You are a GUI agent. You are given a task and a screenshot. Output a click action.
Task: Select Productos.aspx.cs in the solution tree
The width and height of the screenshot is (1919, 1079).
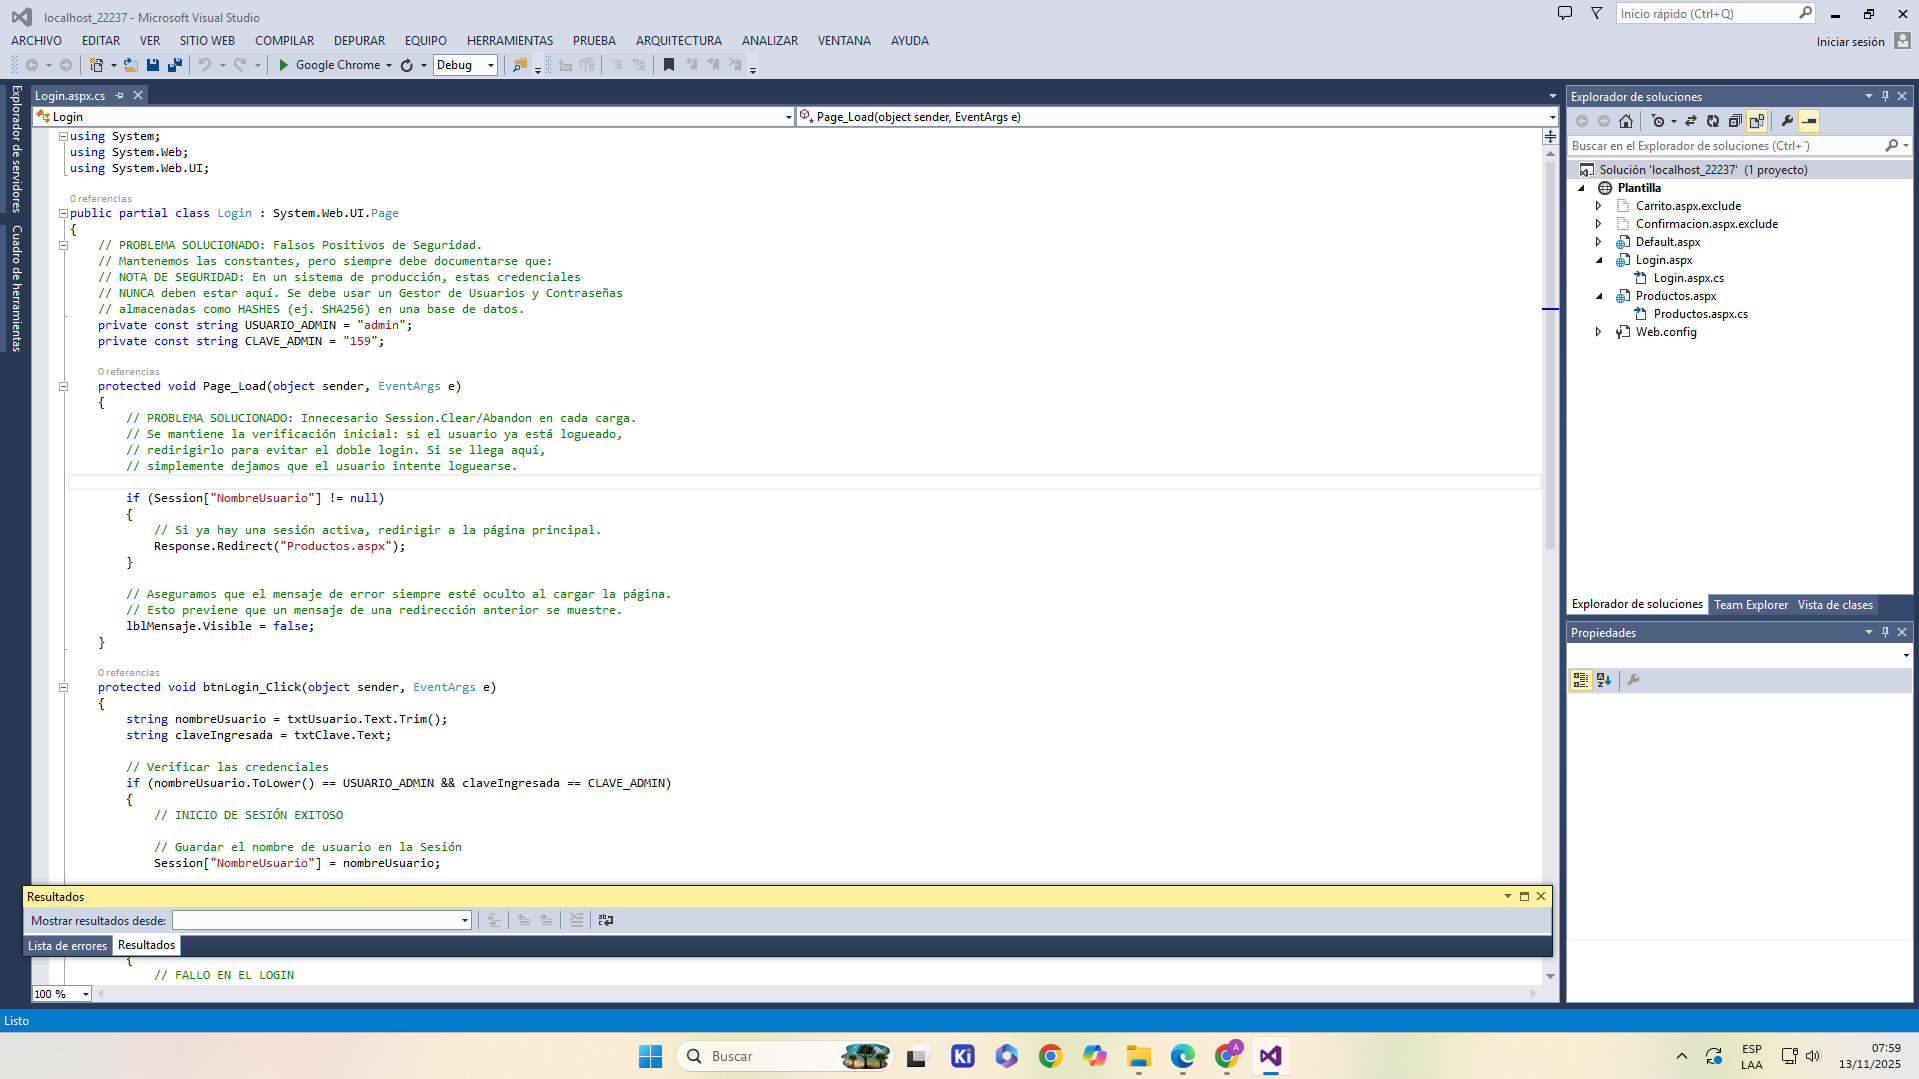tap(1700, 314)
